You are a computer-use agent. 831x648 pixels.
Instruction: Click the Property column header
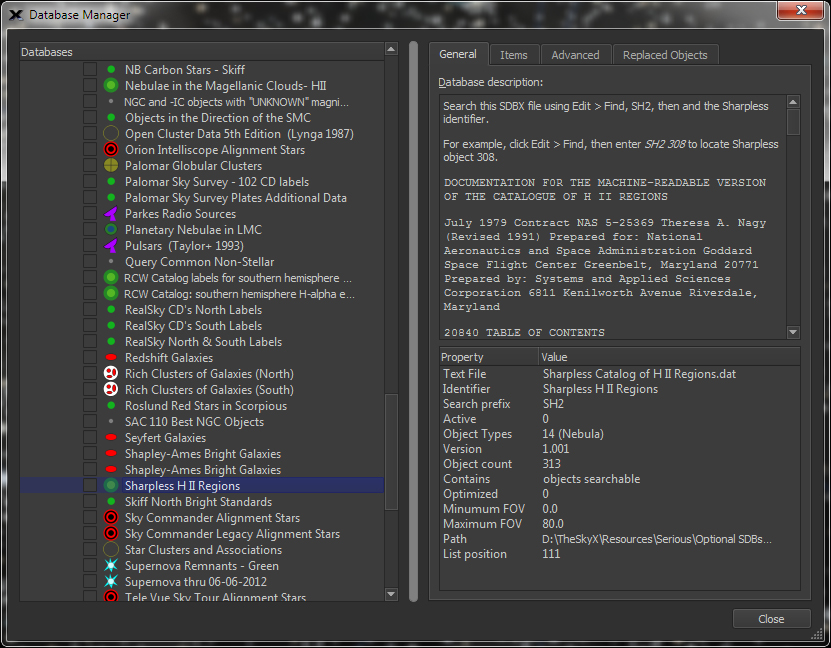coord(489,357)
